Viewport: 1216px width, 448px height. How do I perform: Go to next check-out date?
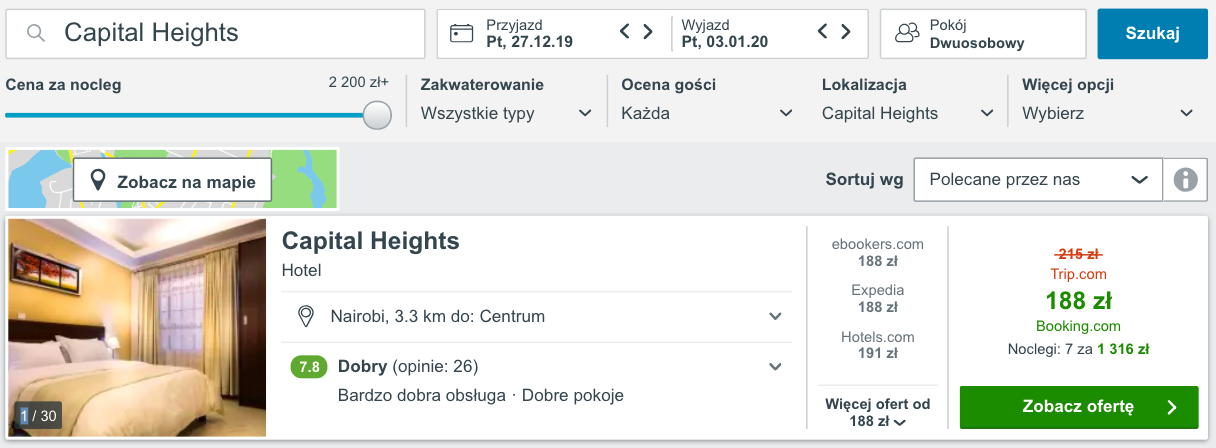point(846,32)
